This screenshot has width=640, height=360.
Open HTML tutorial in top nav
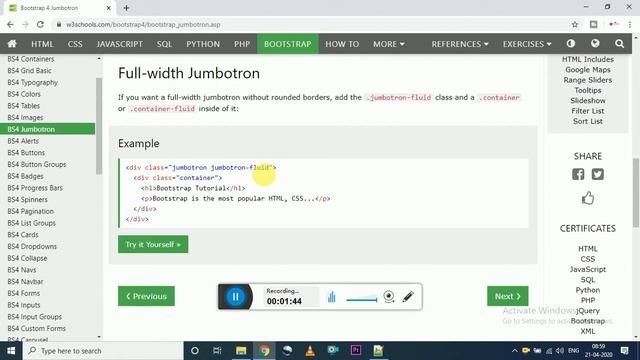42,44
